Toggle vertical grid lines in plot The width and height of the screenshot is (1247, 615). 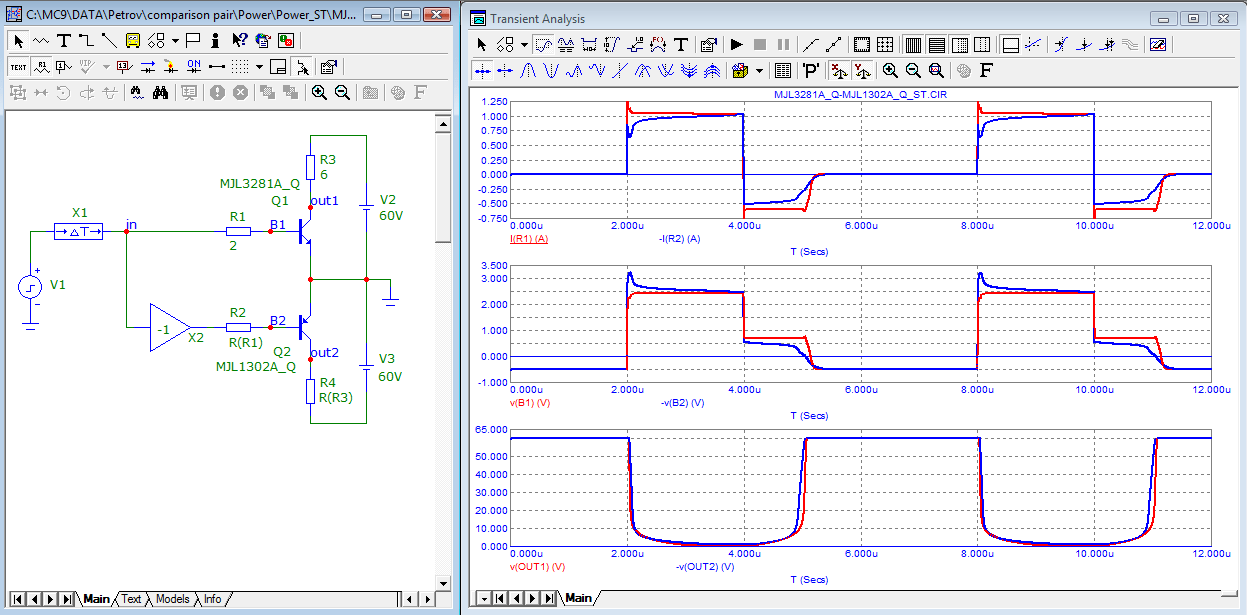[913, 44]
